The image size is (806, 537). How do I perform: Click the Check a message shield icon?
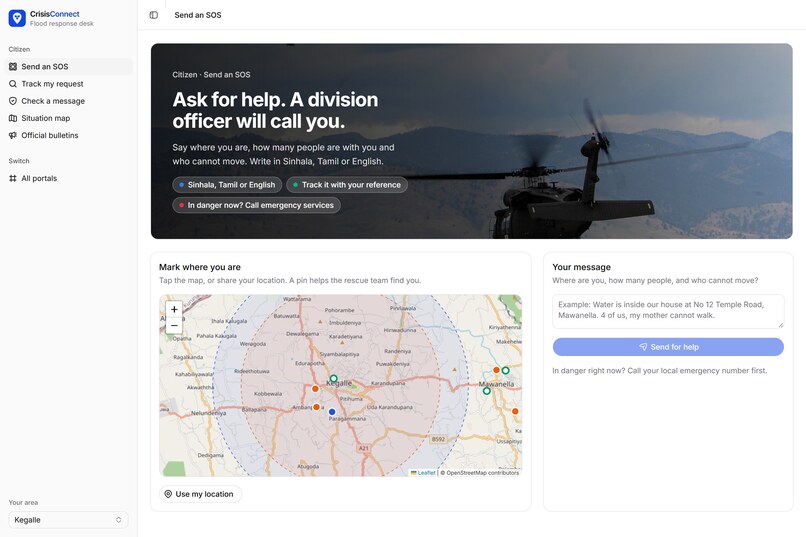pos(13,101)
